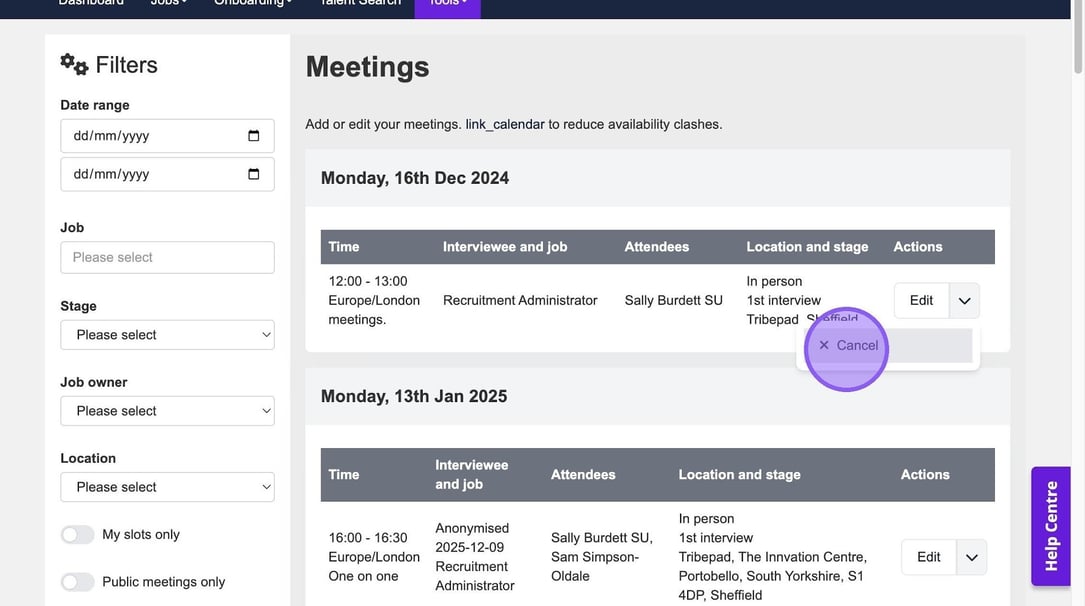Click the page vertical scrollbar
The image size is (1085, 606).
tap(1077, 300)
